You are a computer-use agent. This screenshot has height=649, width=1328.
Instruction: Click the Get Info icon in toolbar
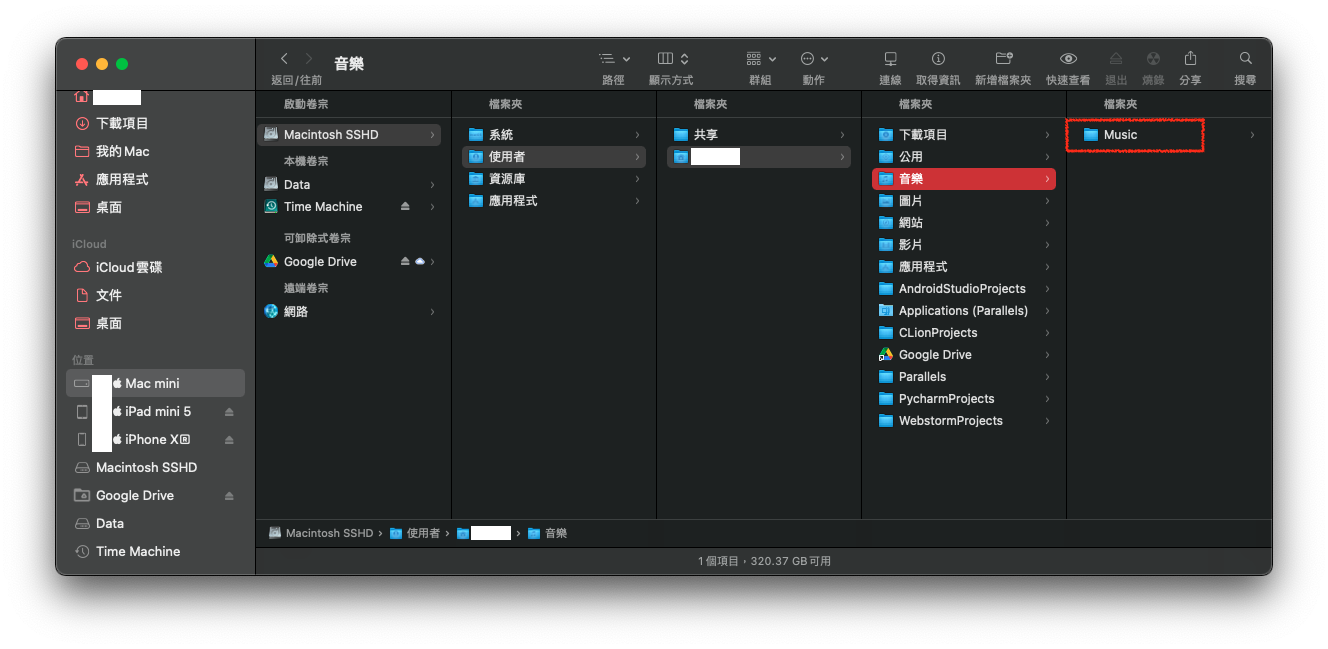[938, 59]
